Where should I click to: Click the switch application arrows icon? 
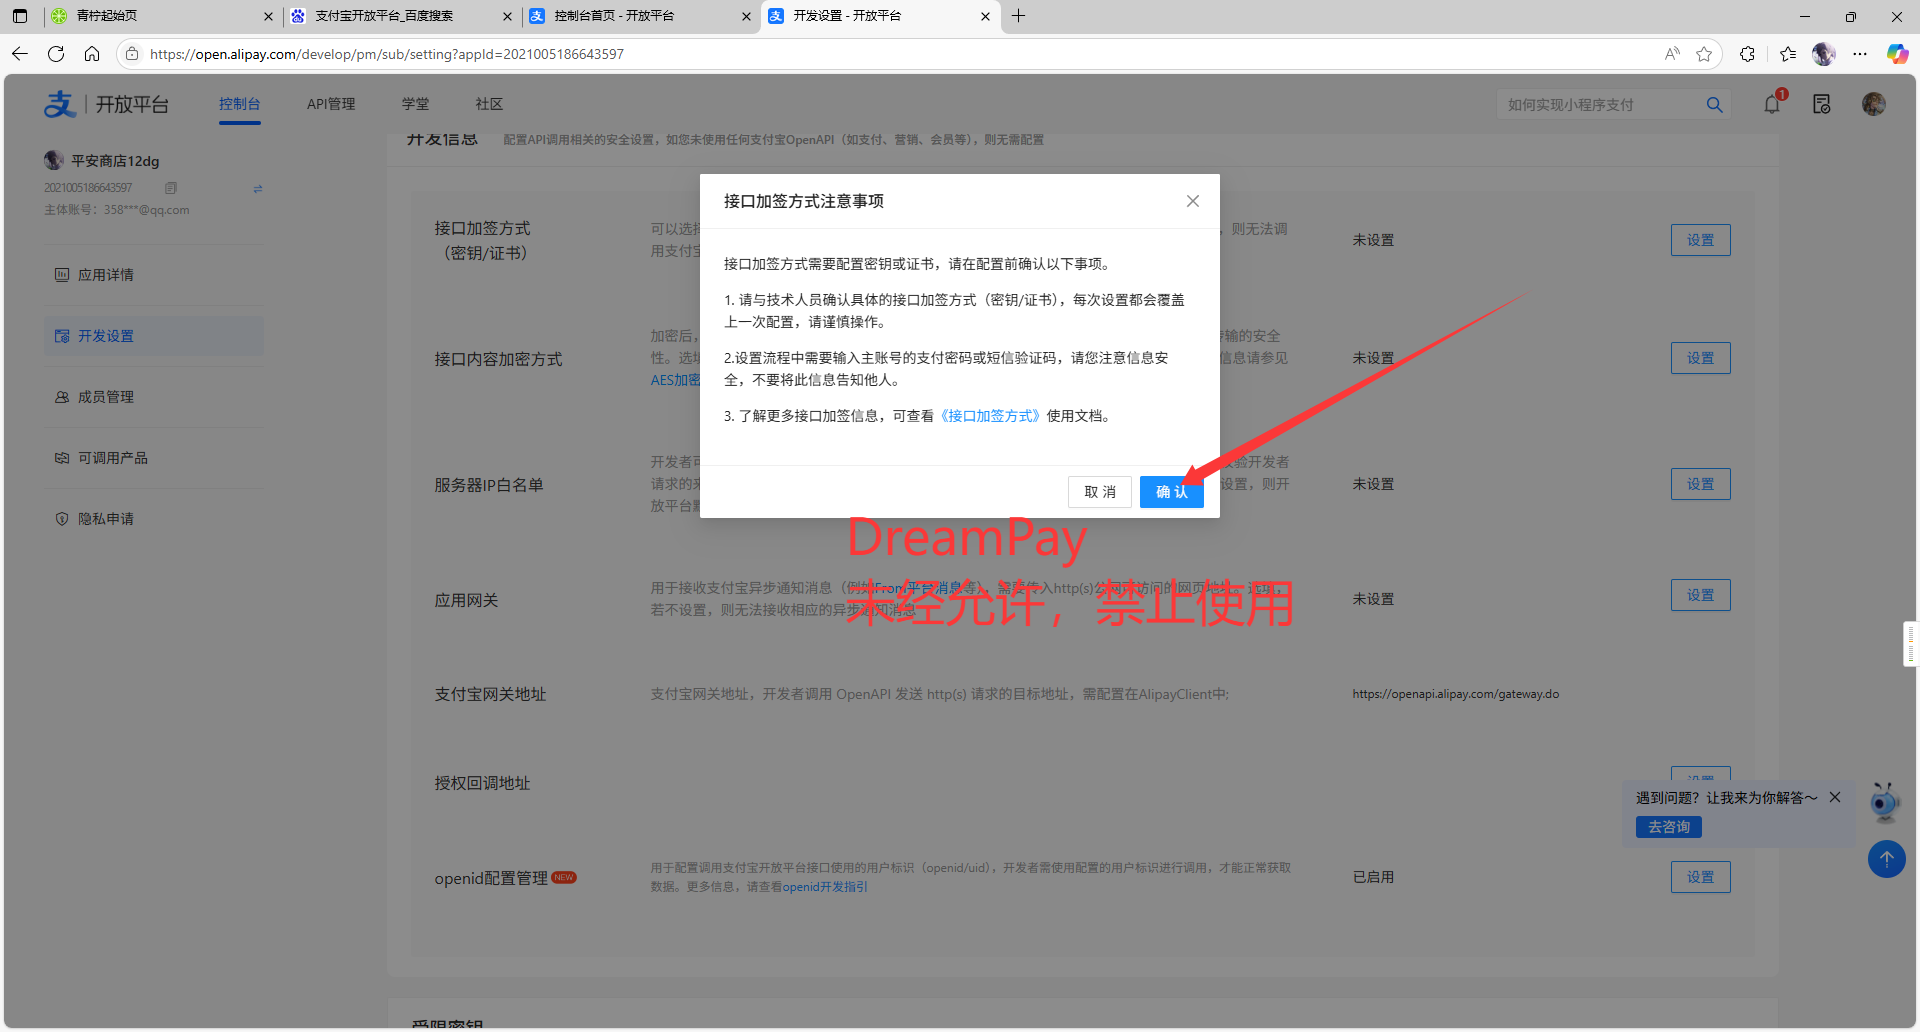coord(258,188)
